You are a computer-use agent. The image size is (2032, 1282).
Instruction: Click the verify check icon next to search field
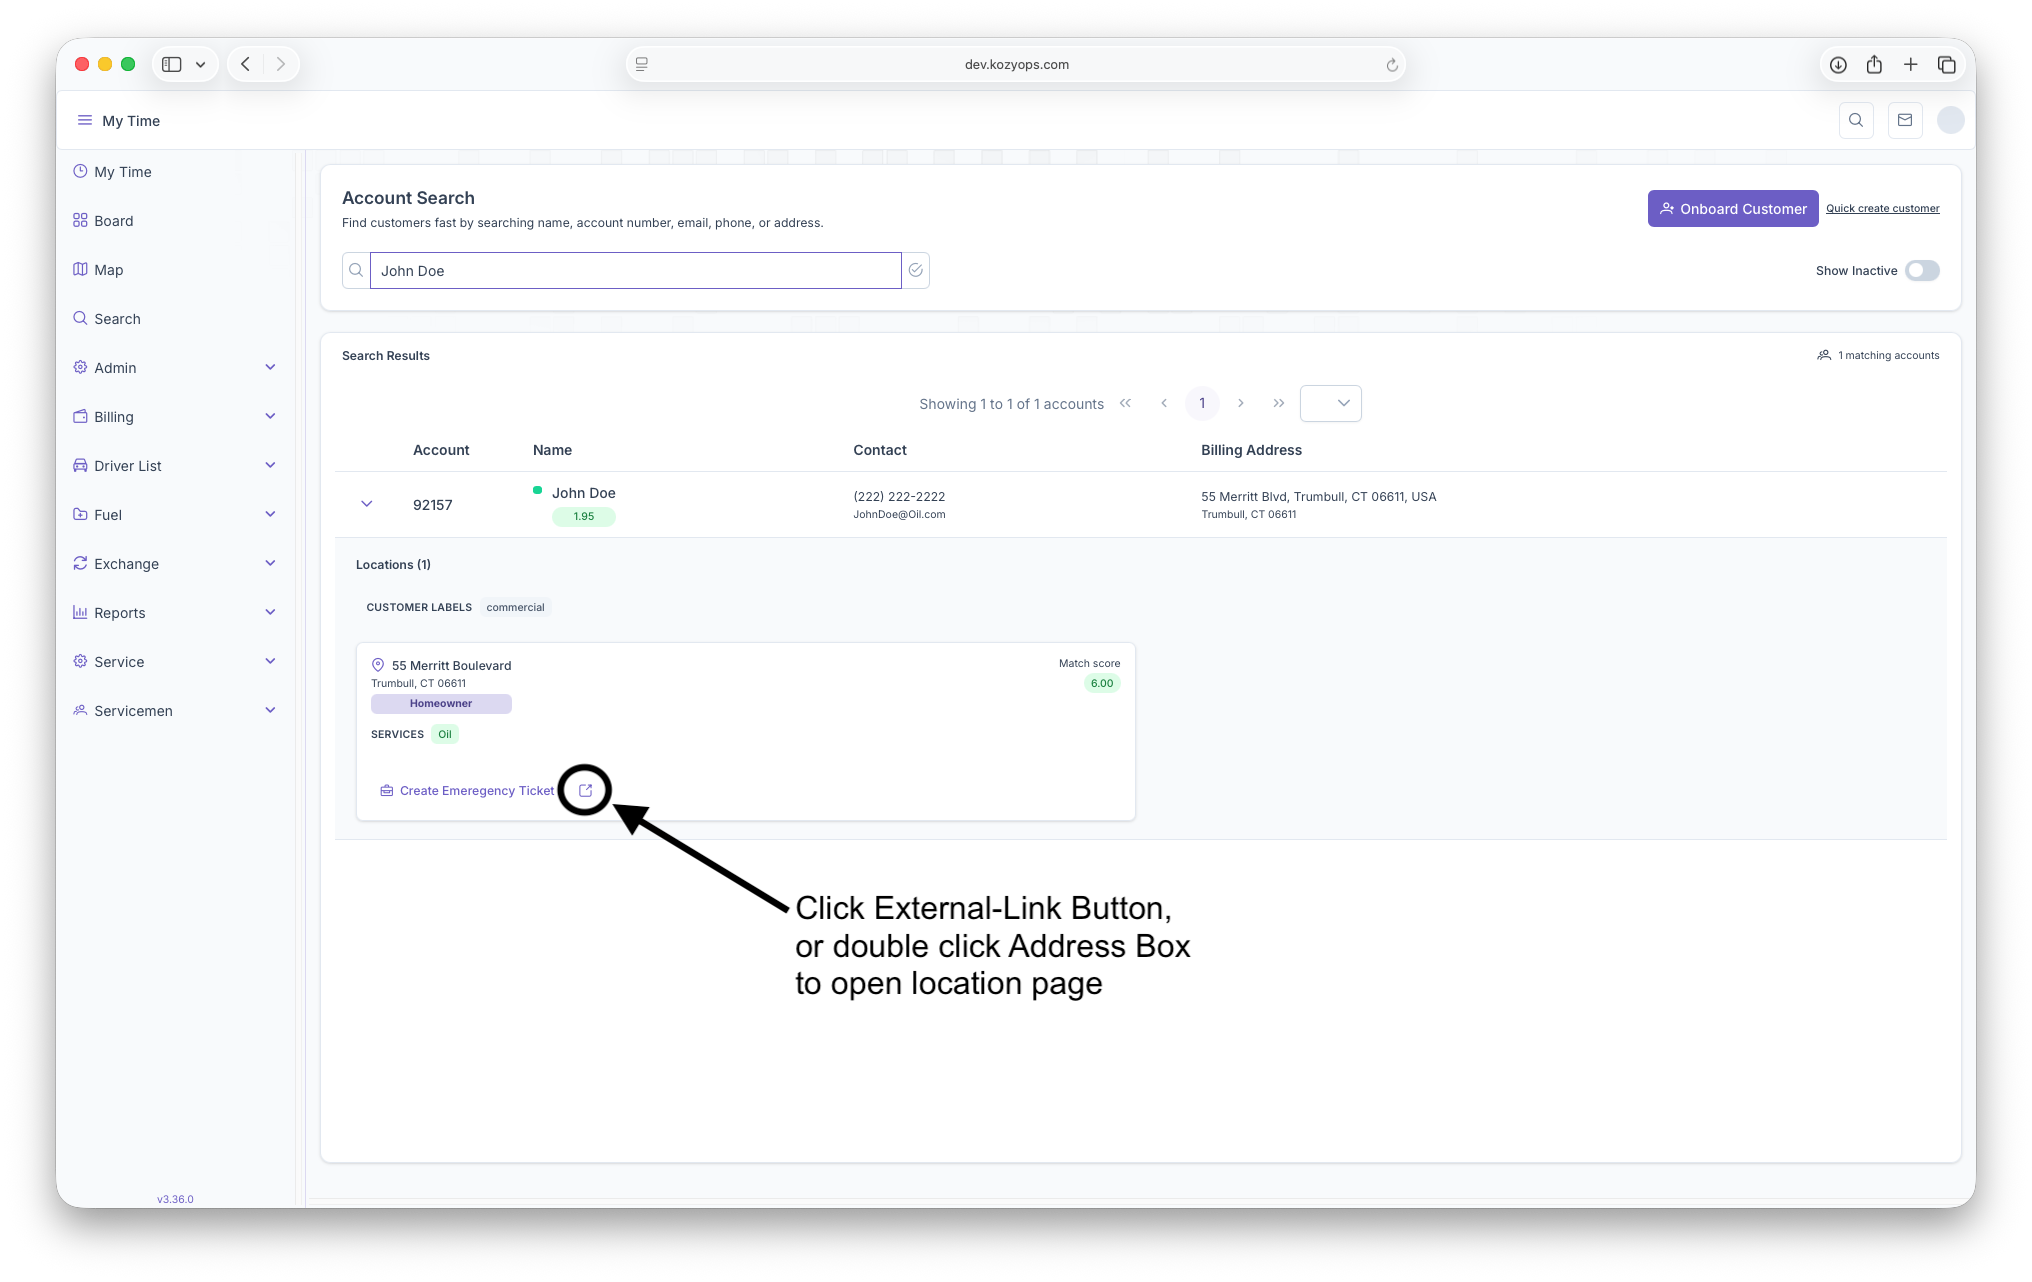(915, 270)
